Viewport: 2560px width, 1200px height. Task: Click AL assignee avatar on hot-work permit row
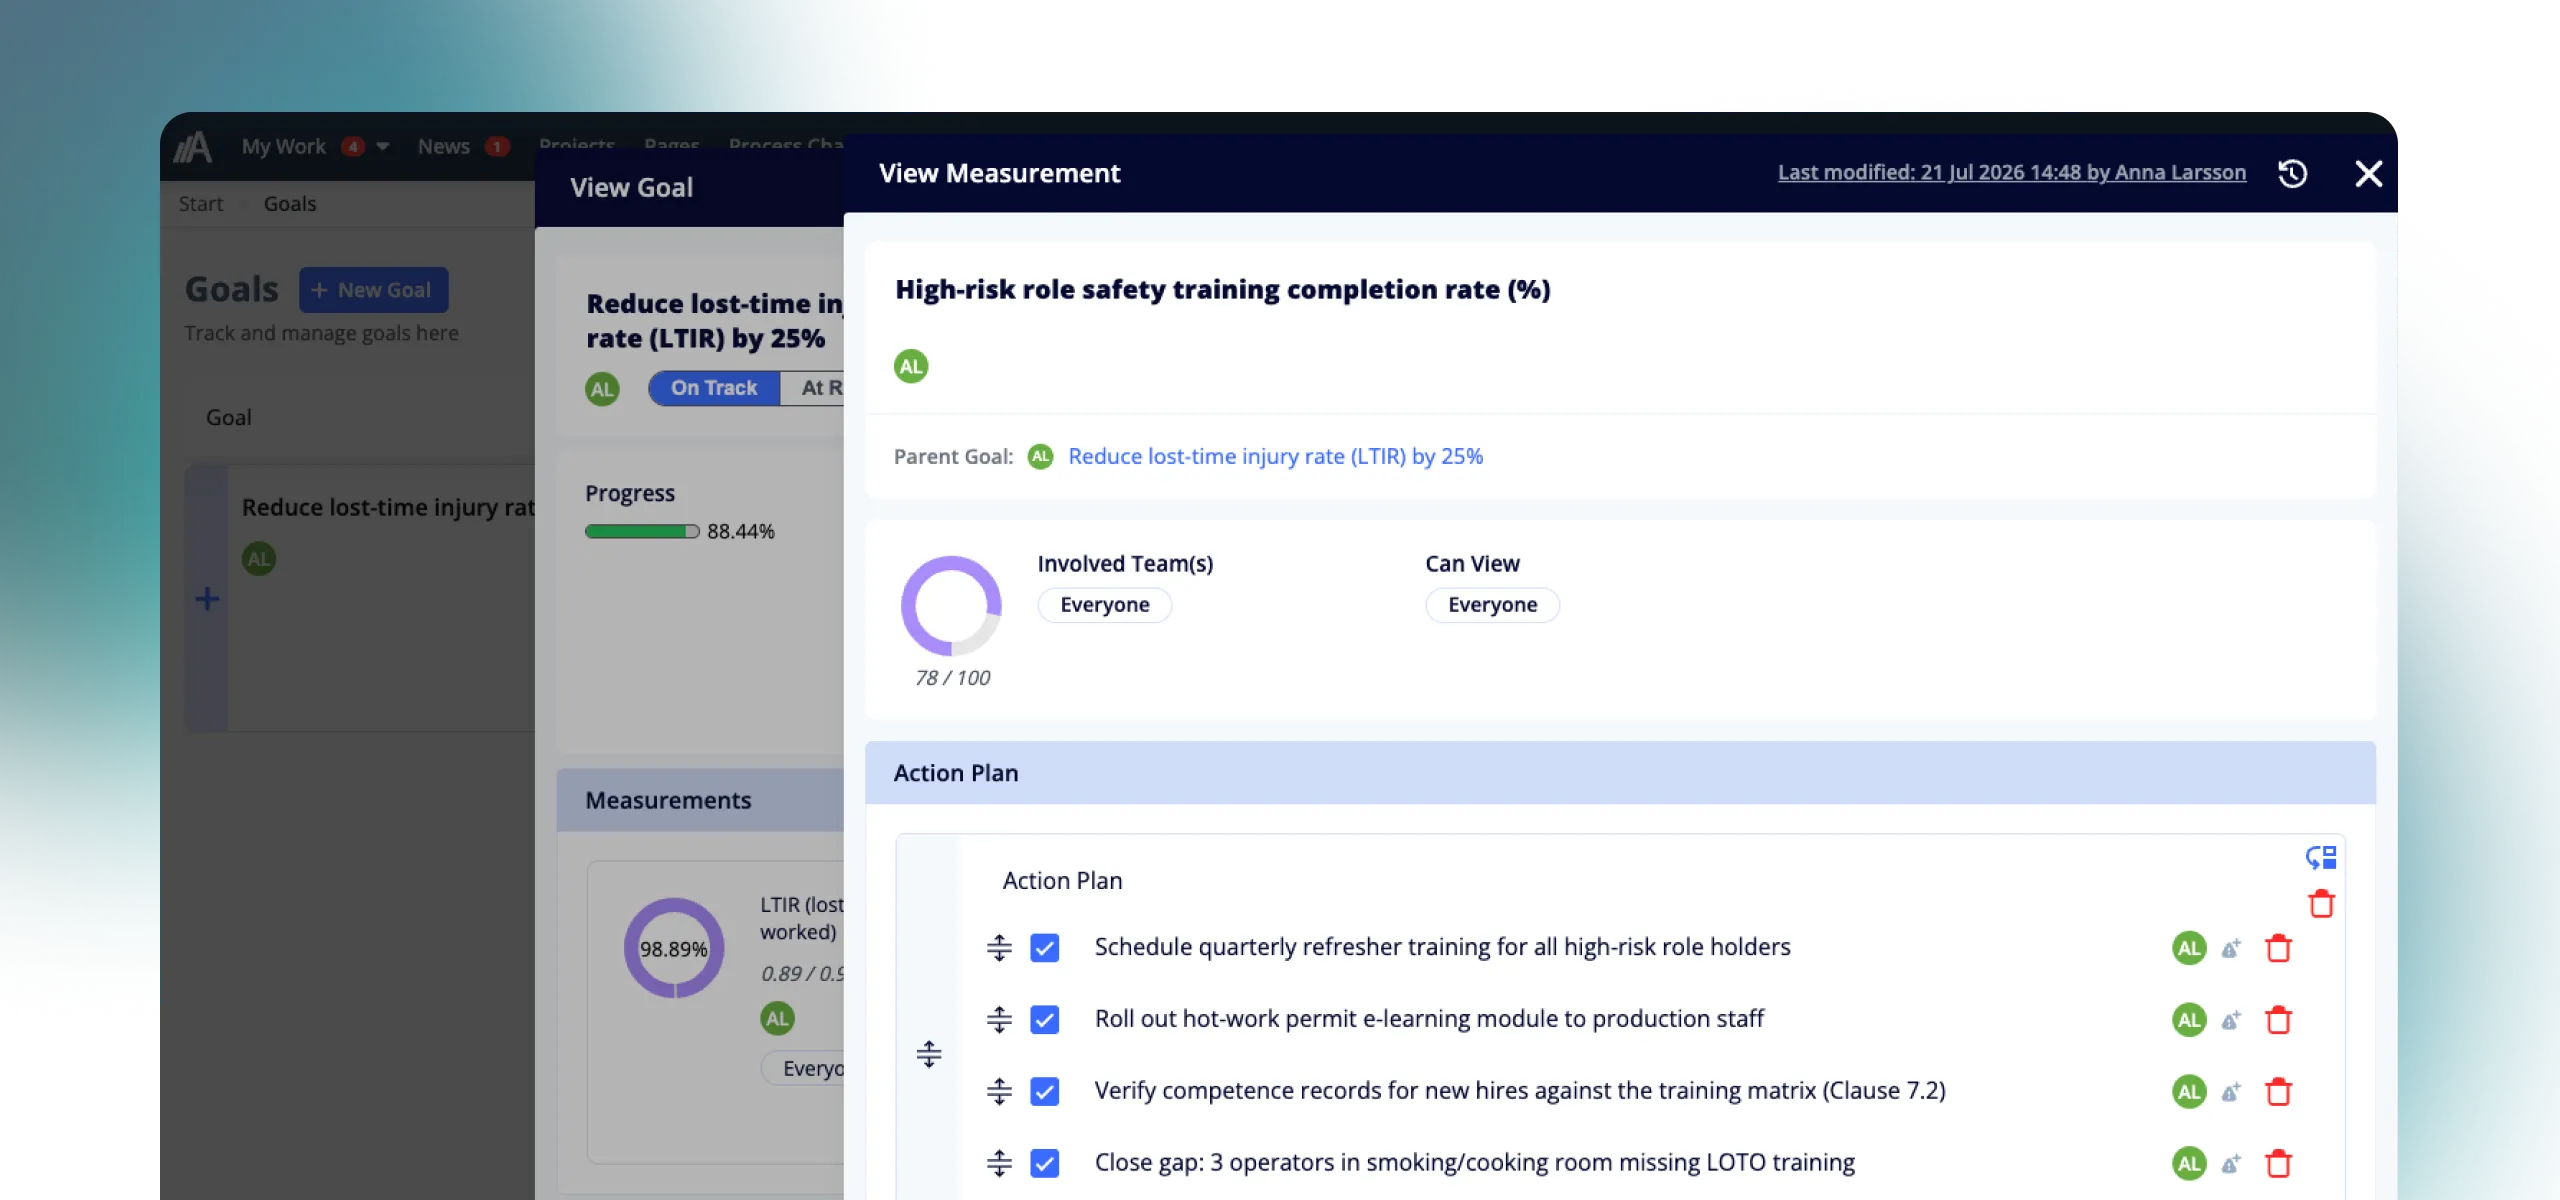(x=2189, y=1020)
